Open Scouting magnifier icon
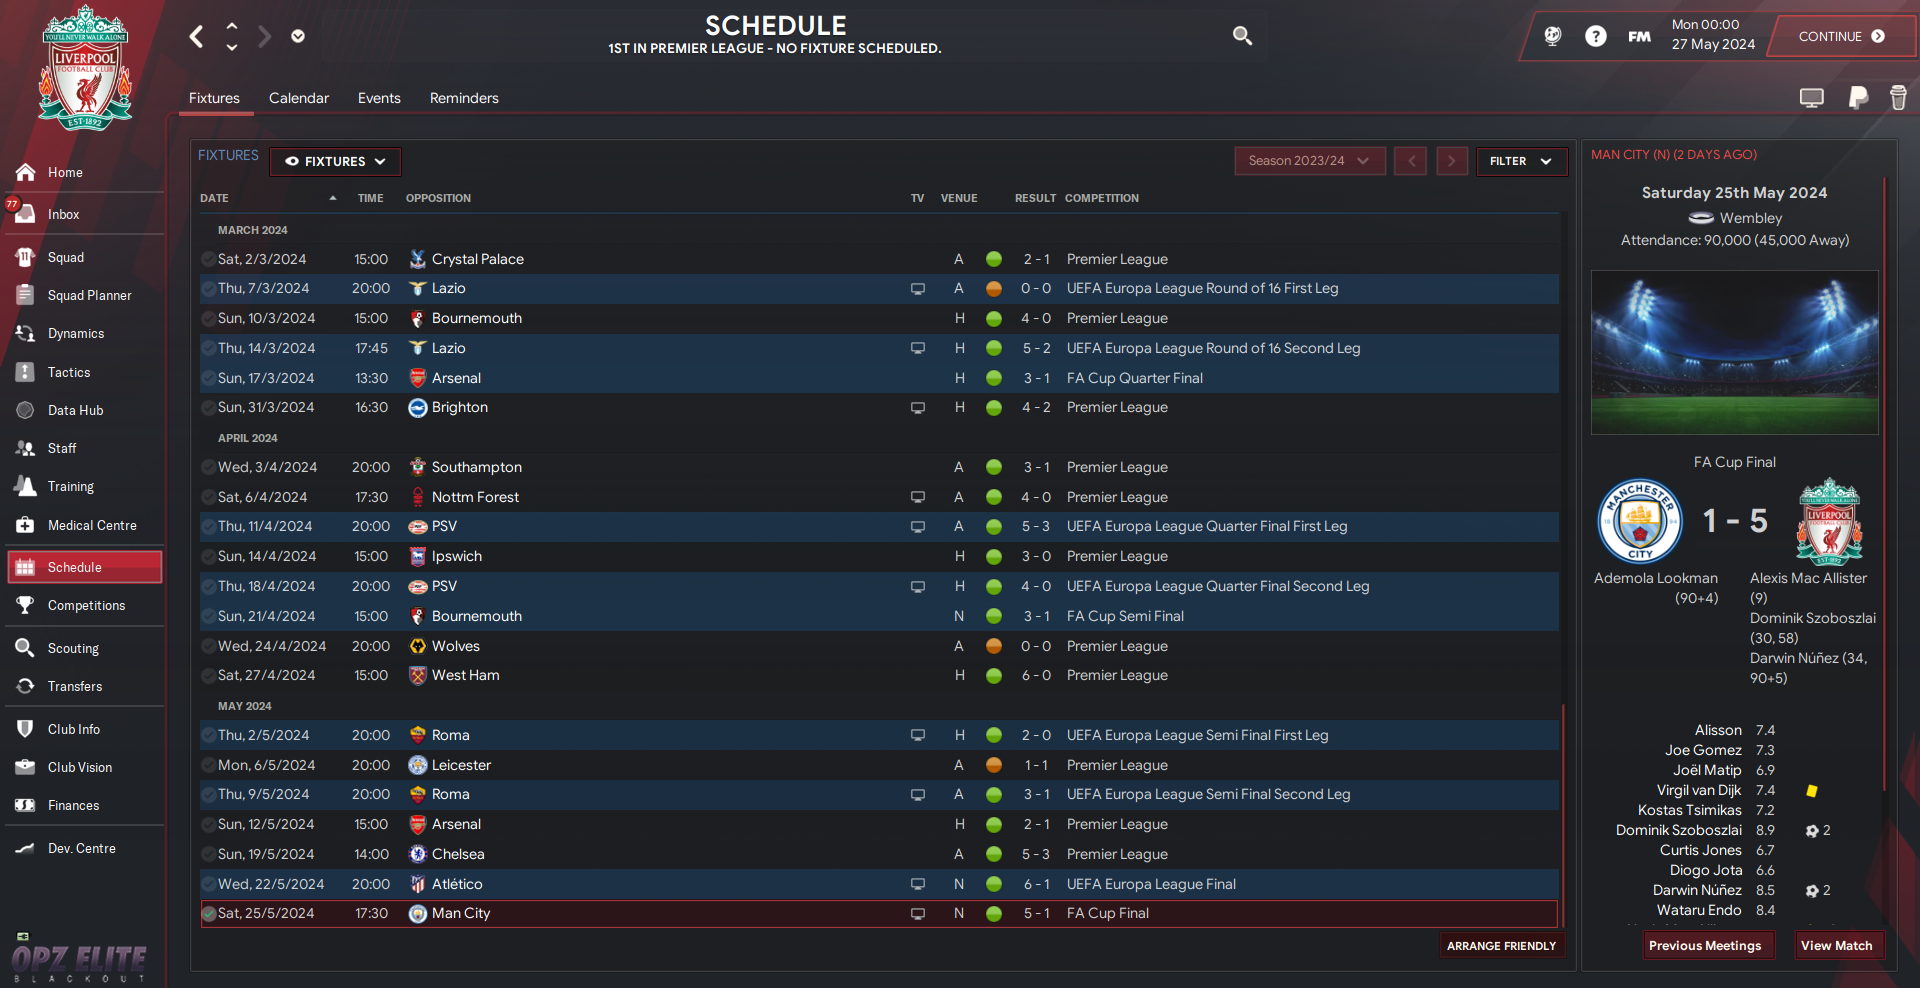Image resolution: width=1920 pixels, height=988 pixels. 26,648
